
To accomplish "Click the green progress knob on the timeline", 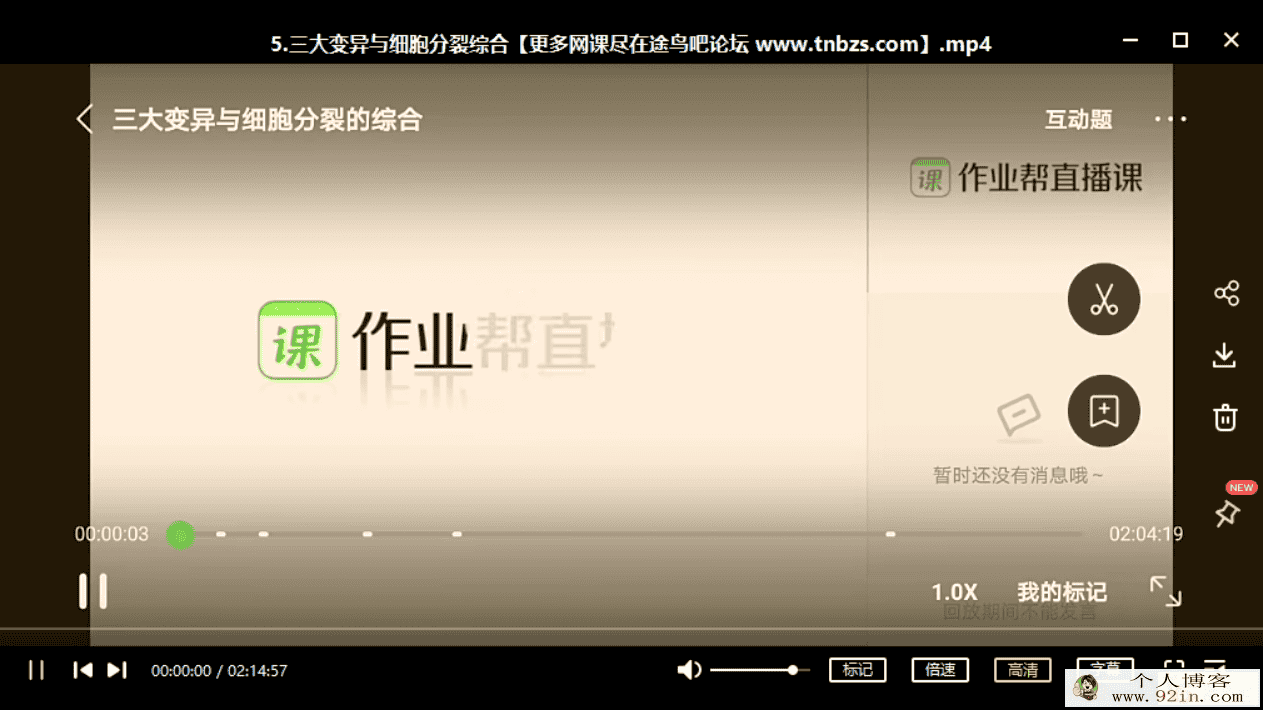I will (x=180, y=535).
